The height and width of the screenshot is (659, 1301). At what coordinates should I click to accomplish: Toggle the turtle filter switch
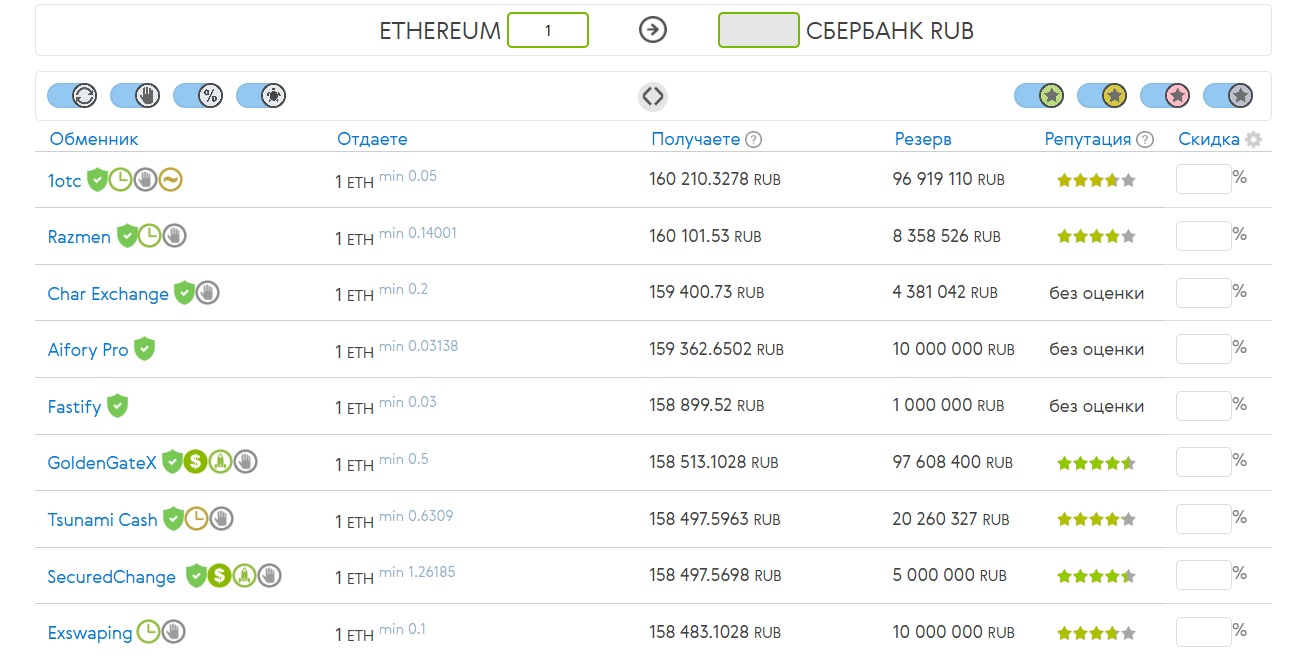pyautogui.click(x=261, y=96)
